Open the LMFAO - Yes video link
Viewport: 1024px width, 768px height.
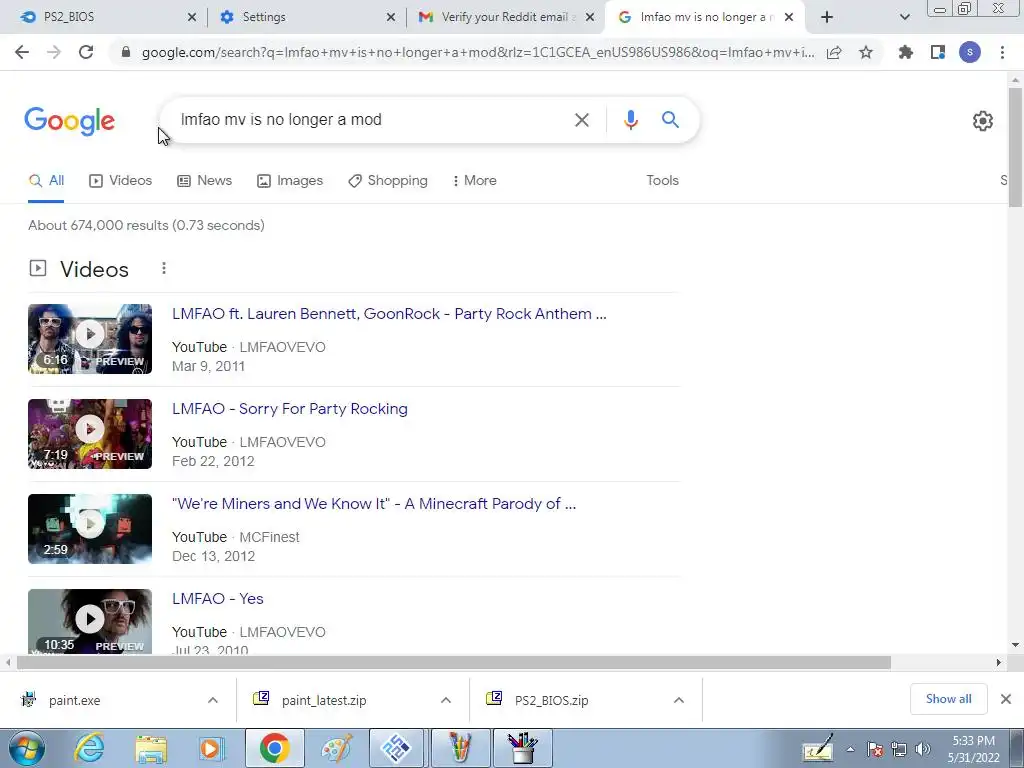click(x=217, y=599)
